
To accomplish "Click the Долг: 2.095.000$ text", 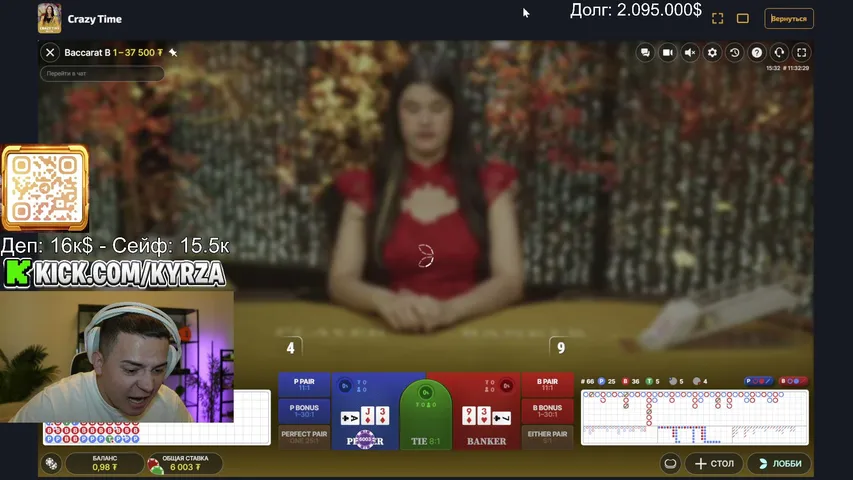I will 635,10.
